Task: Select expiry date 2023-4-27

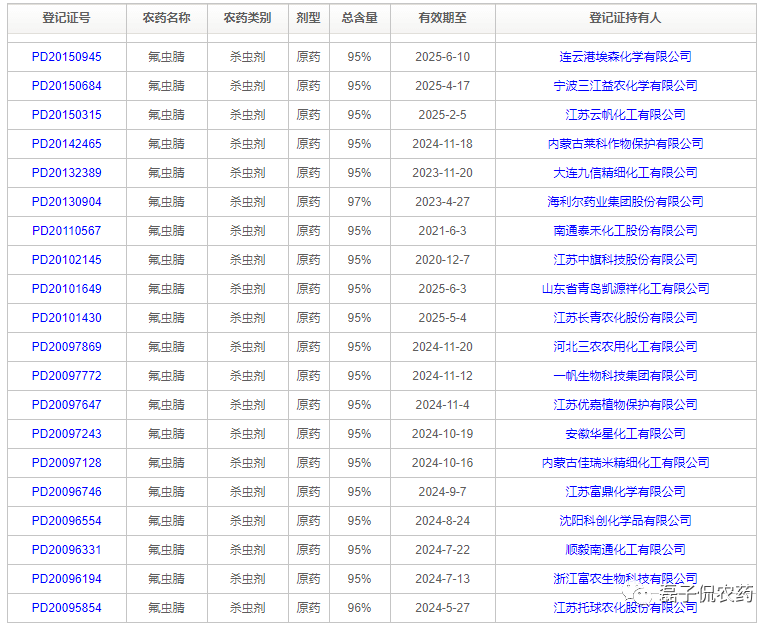Action: pos(443,202)
